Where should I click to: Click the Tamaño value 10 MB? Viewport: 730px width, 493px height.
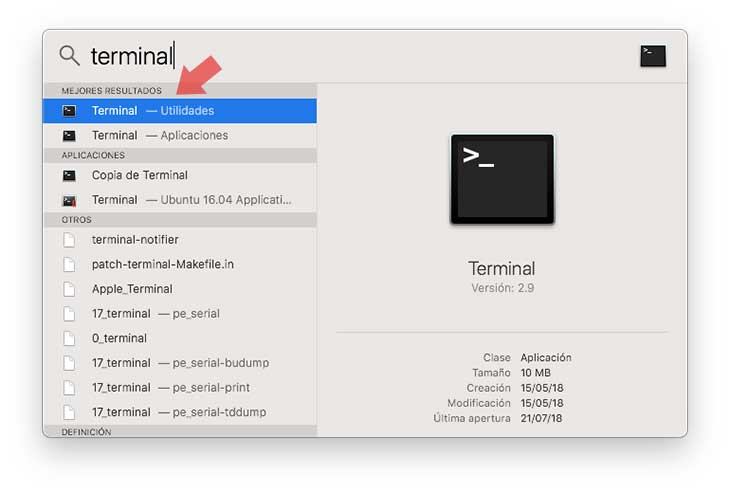(x=535, y=373)
